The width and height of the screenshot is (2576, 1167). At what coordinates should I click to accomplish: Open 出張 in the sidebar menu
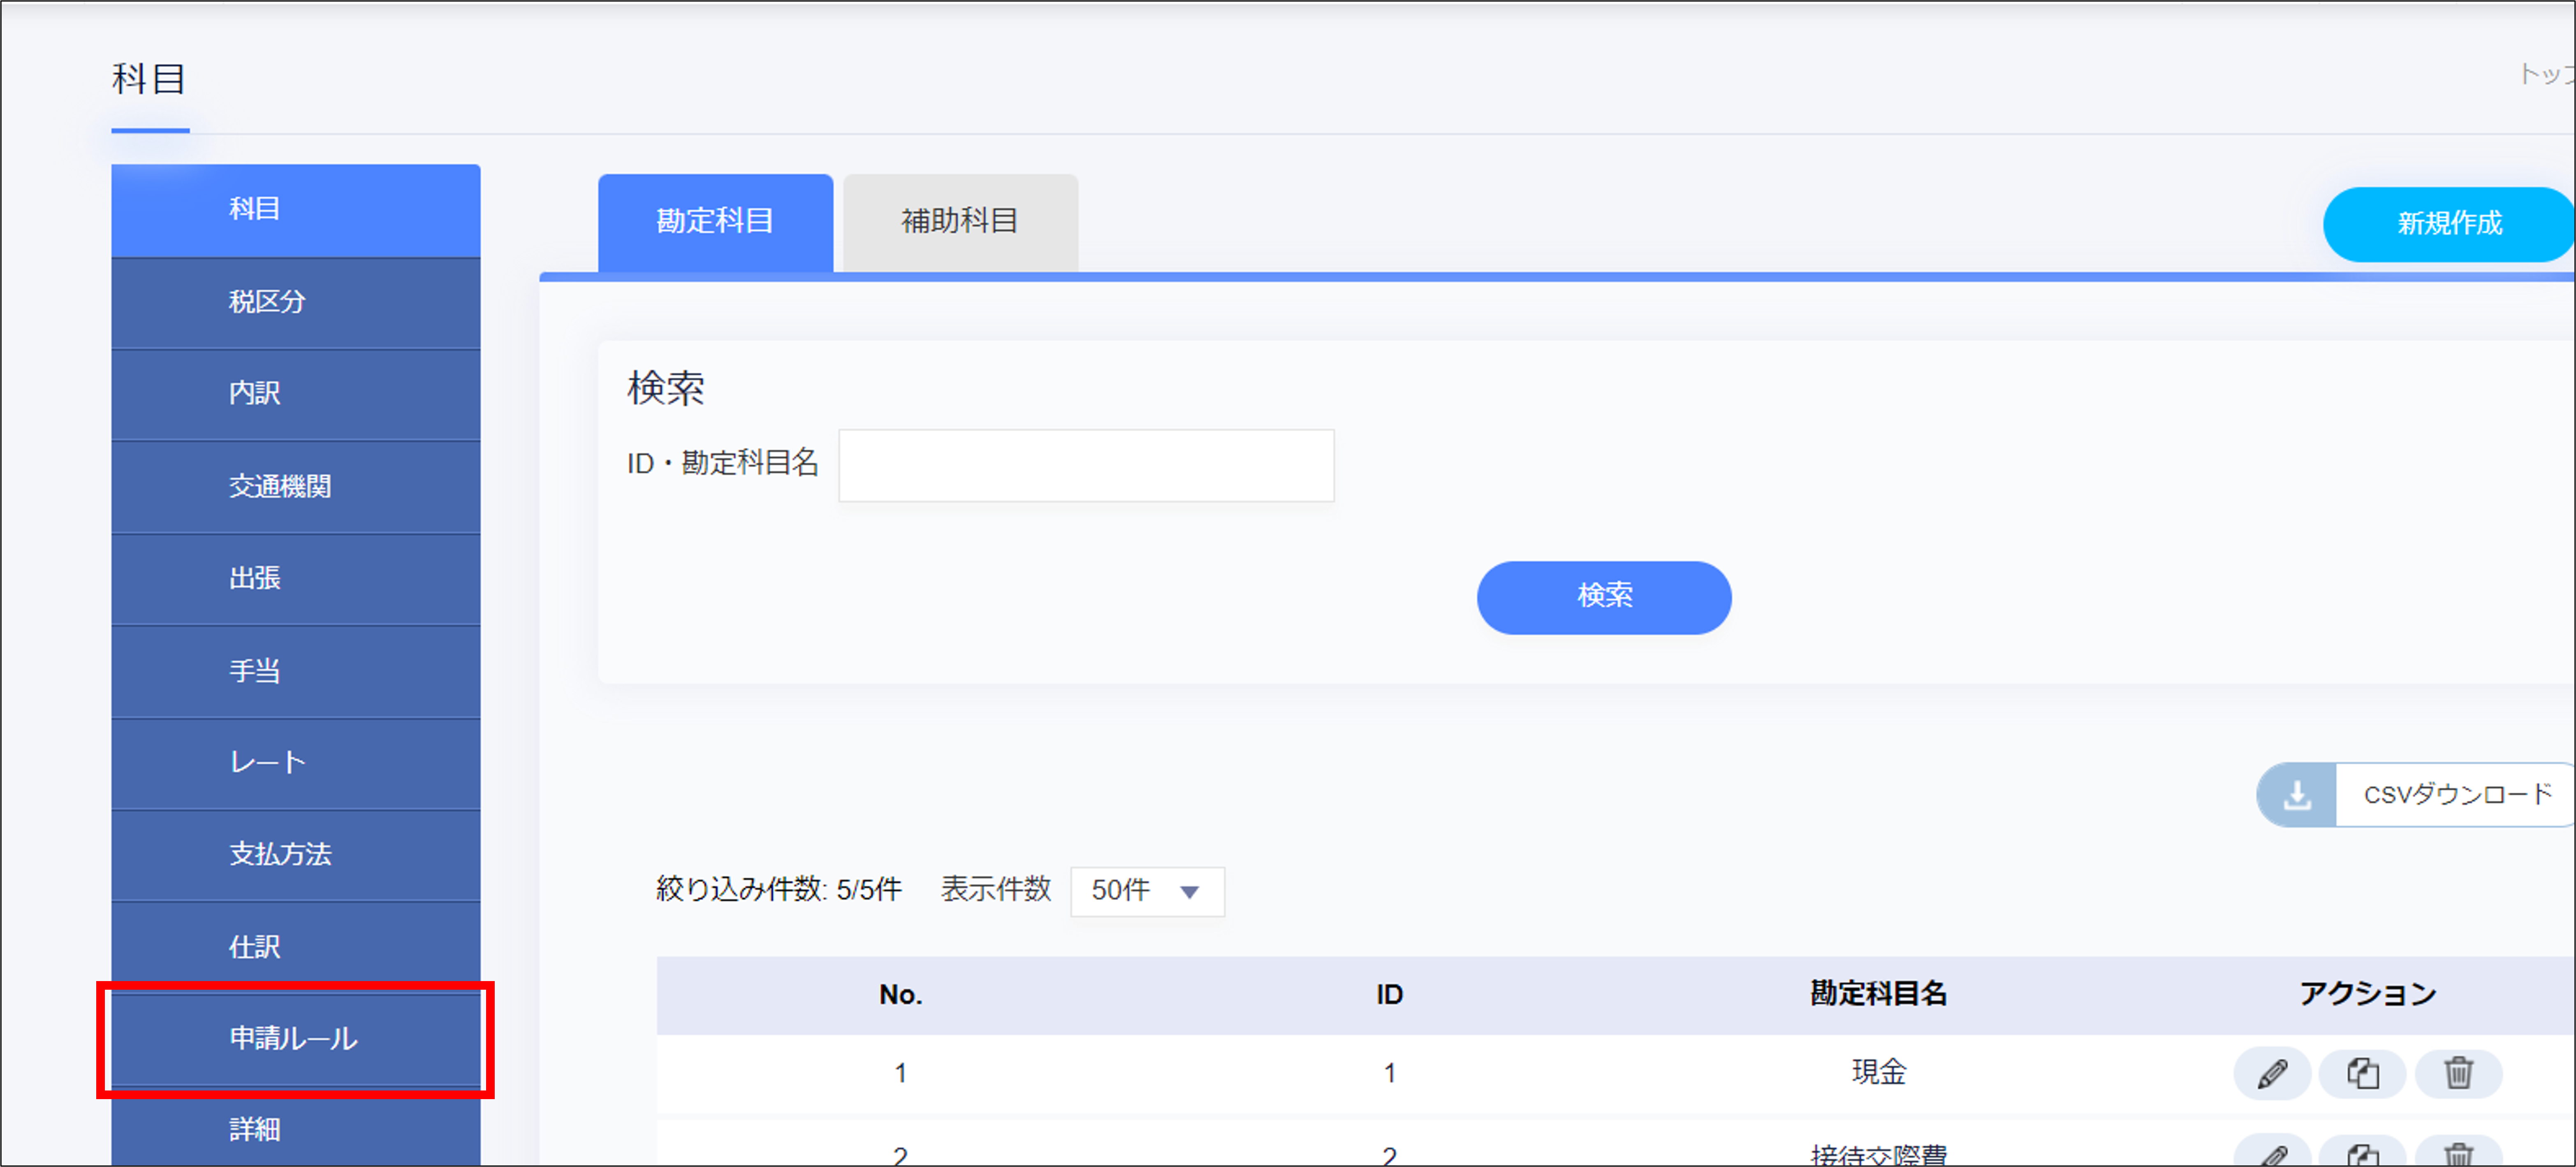click(296, 579)
